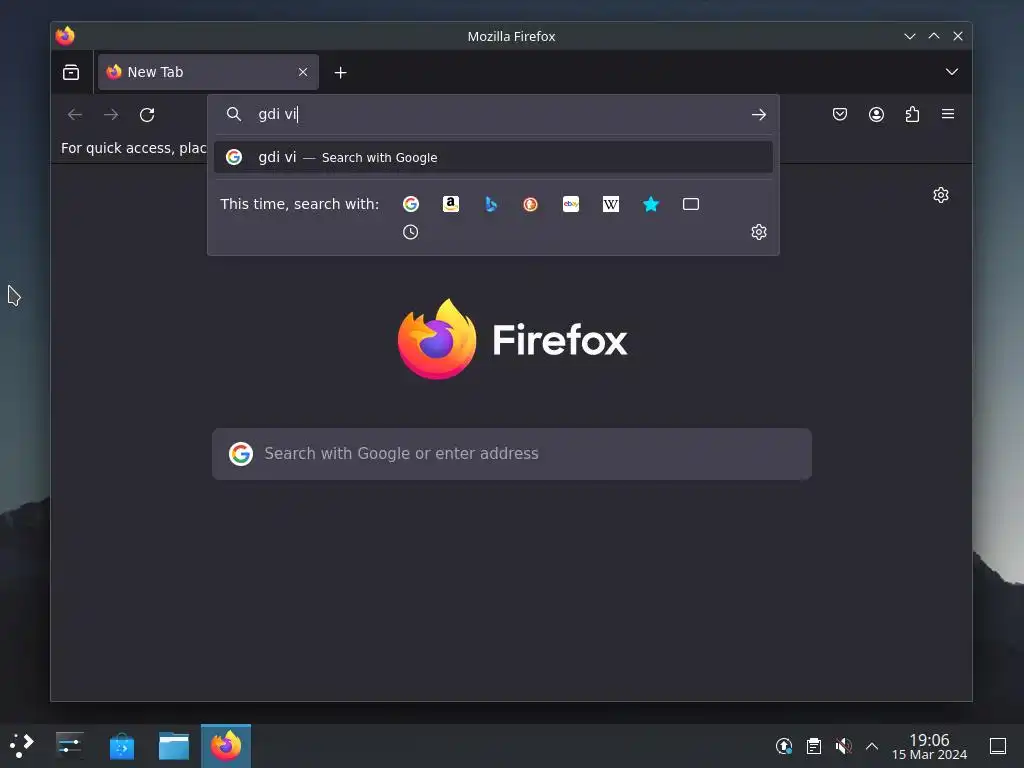This screenshot has width=1024, height=768.
Task: Search with Bing one-off engine icon
Action: [x=491, y=204]
